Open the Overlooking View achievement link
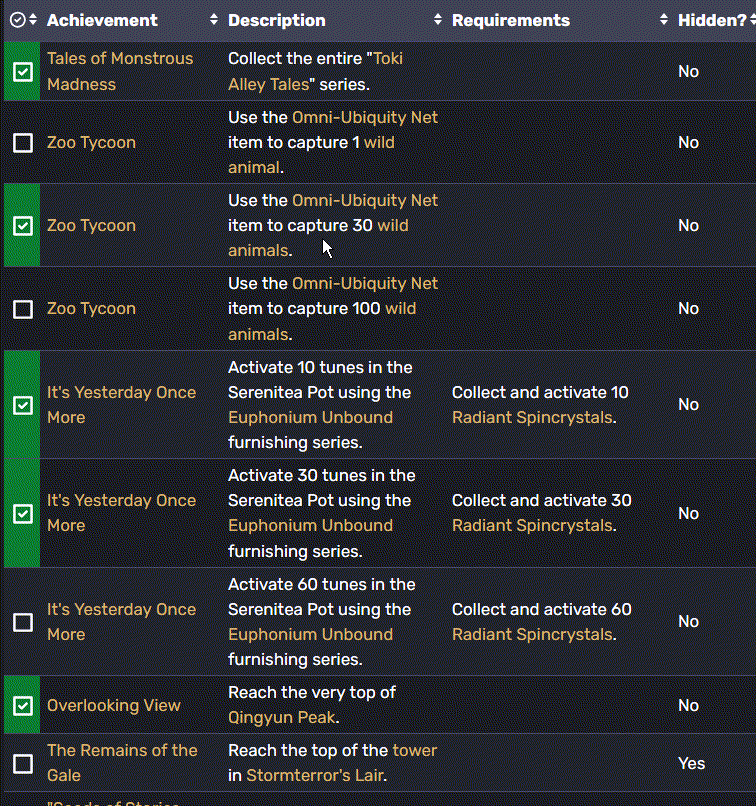This screenshot has height=806, width=756. coord(114,705)
